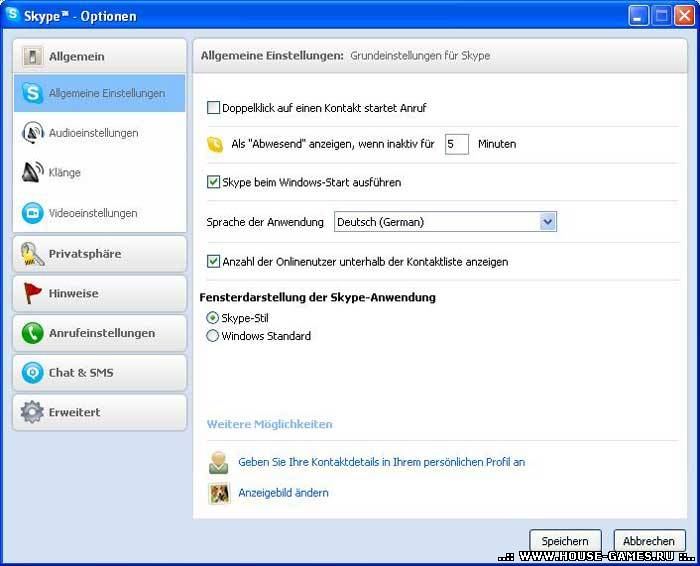
Task: Open the Chat & SMS section
Action: click(x=100, y=373)
